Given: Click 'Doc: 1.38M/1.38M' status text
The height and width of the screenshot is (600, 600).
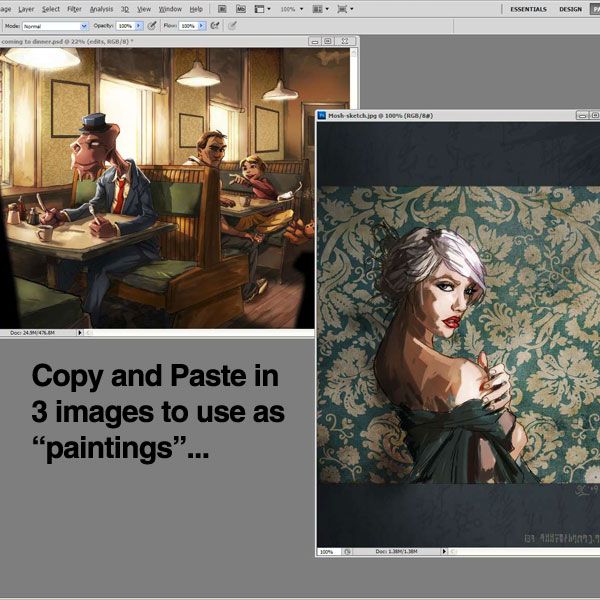Looking at the screenshot, I should click(396, 551).
